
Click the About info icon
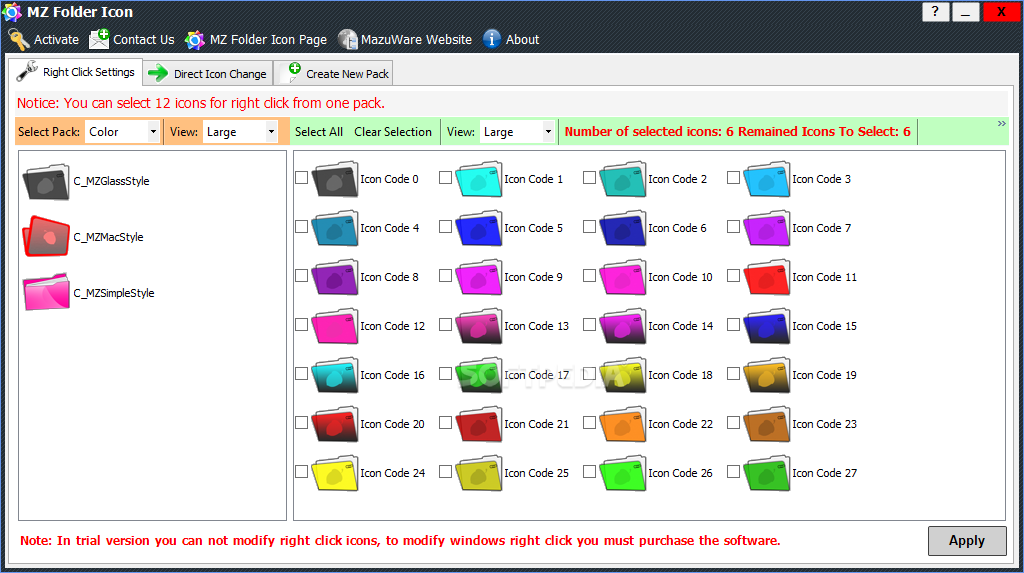pos(492,39)
